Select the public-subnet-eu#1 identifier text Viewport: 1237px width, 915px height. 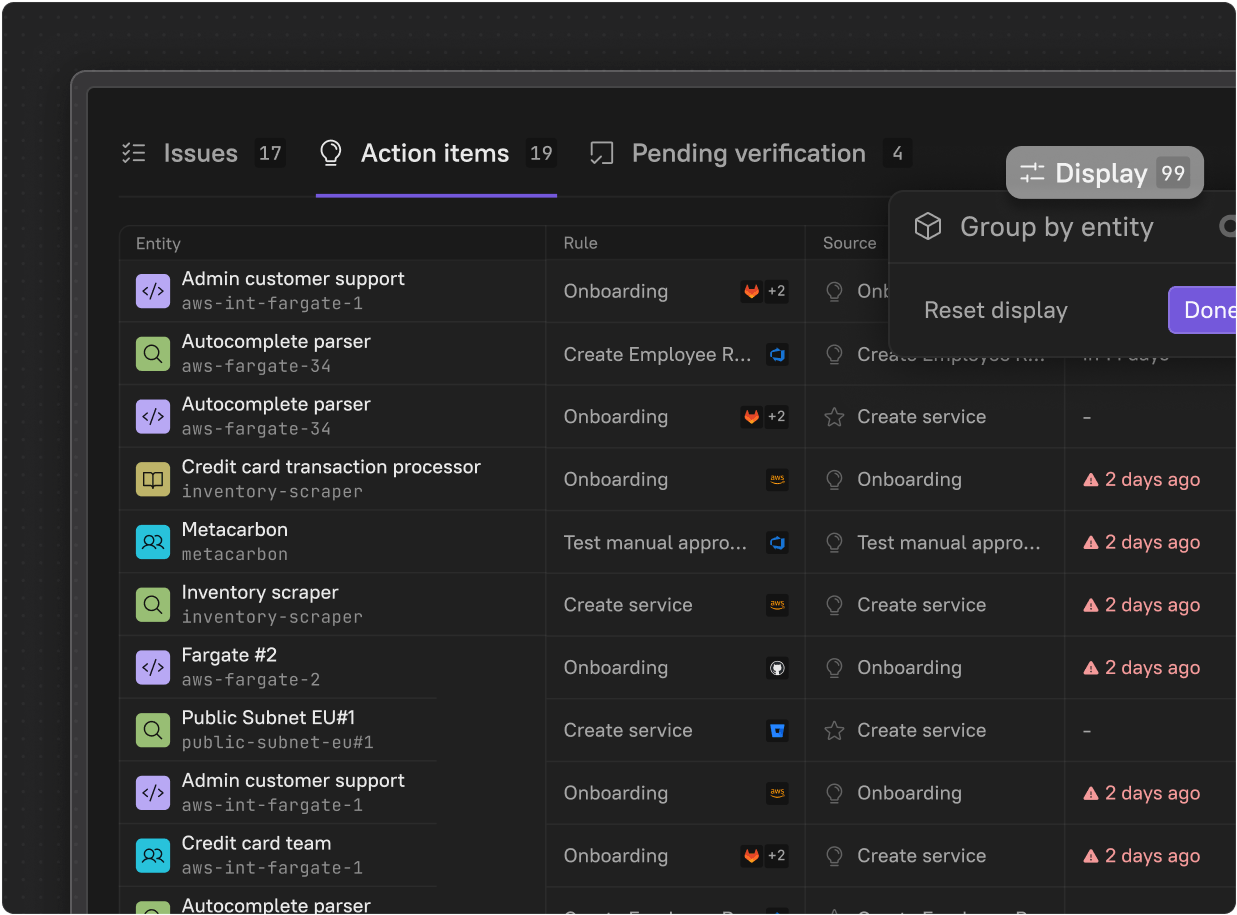pyautogui.click(x=277, y=743)
